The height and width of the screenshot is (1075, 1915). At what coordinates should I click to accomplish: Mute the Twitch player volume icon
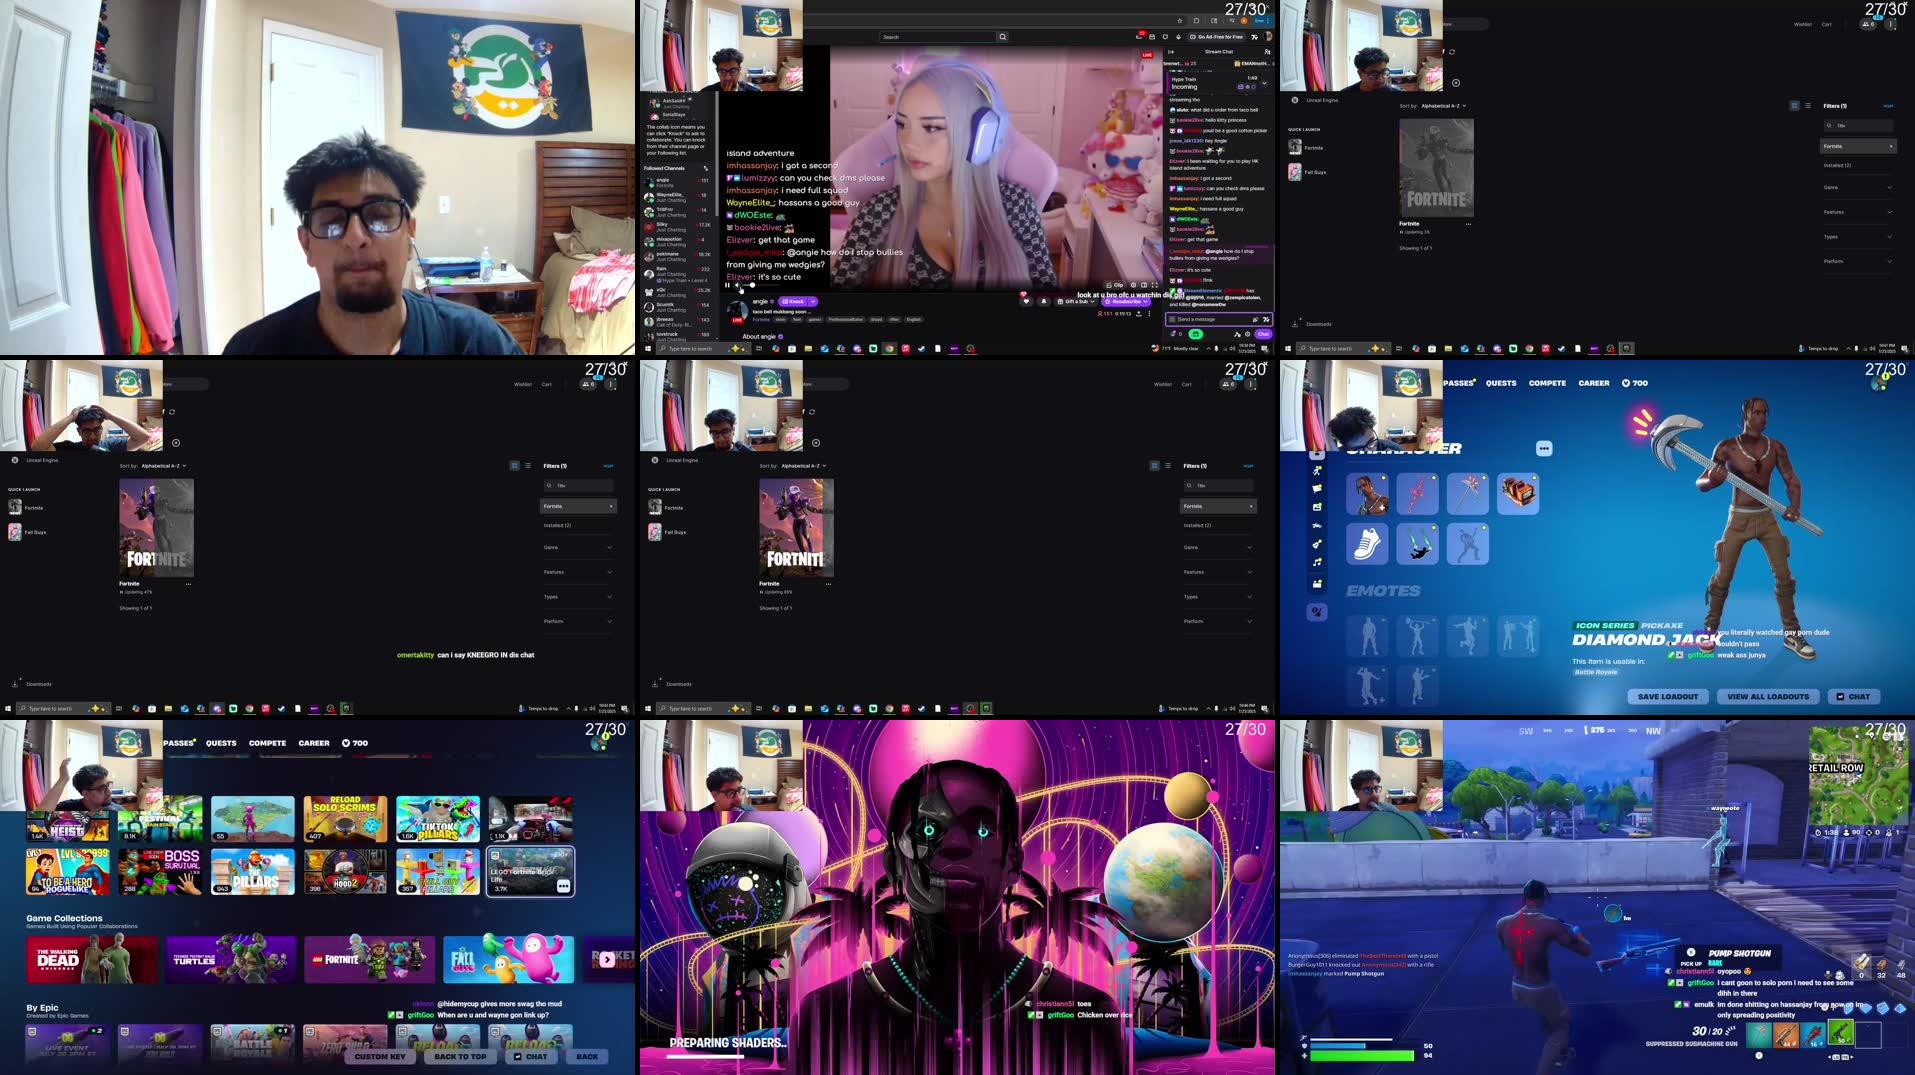737,285
